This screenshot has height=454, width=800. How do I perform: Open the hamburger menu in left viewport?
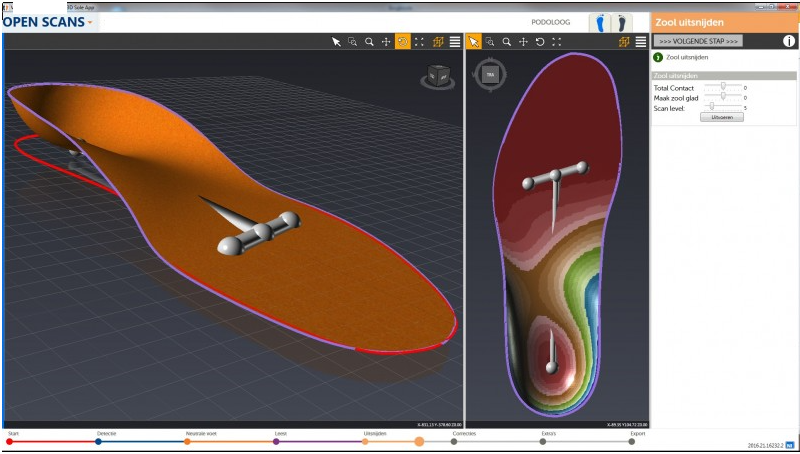pyautogui.click(x=455, y=42)
